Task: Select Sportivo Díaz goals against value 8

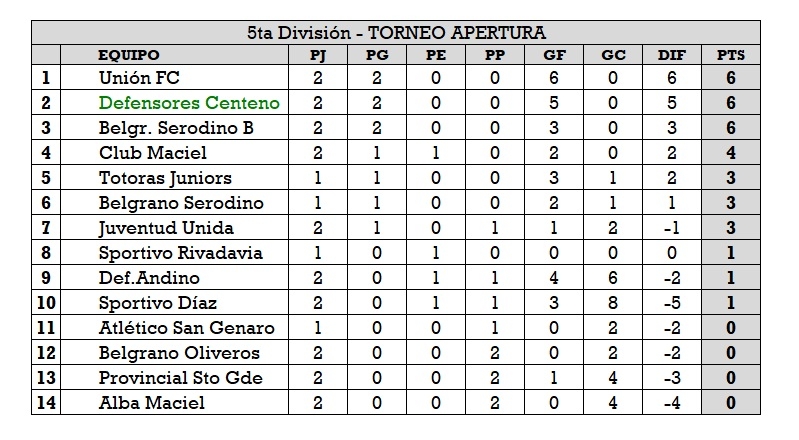Action: 613,303
